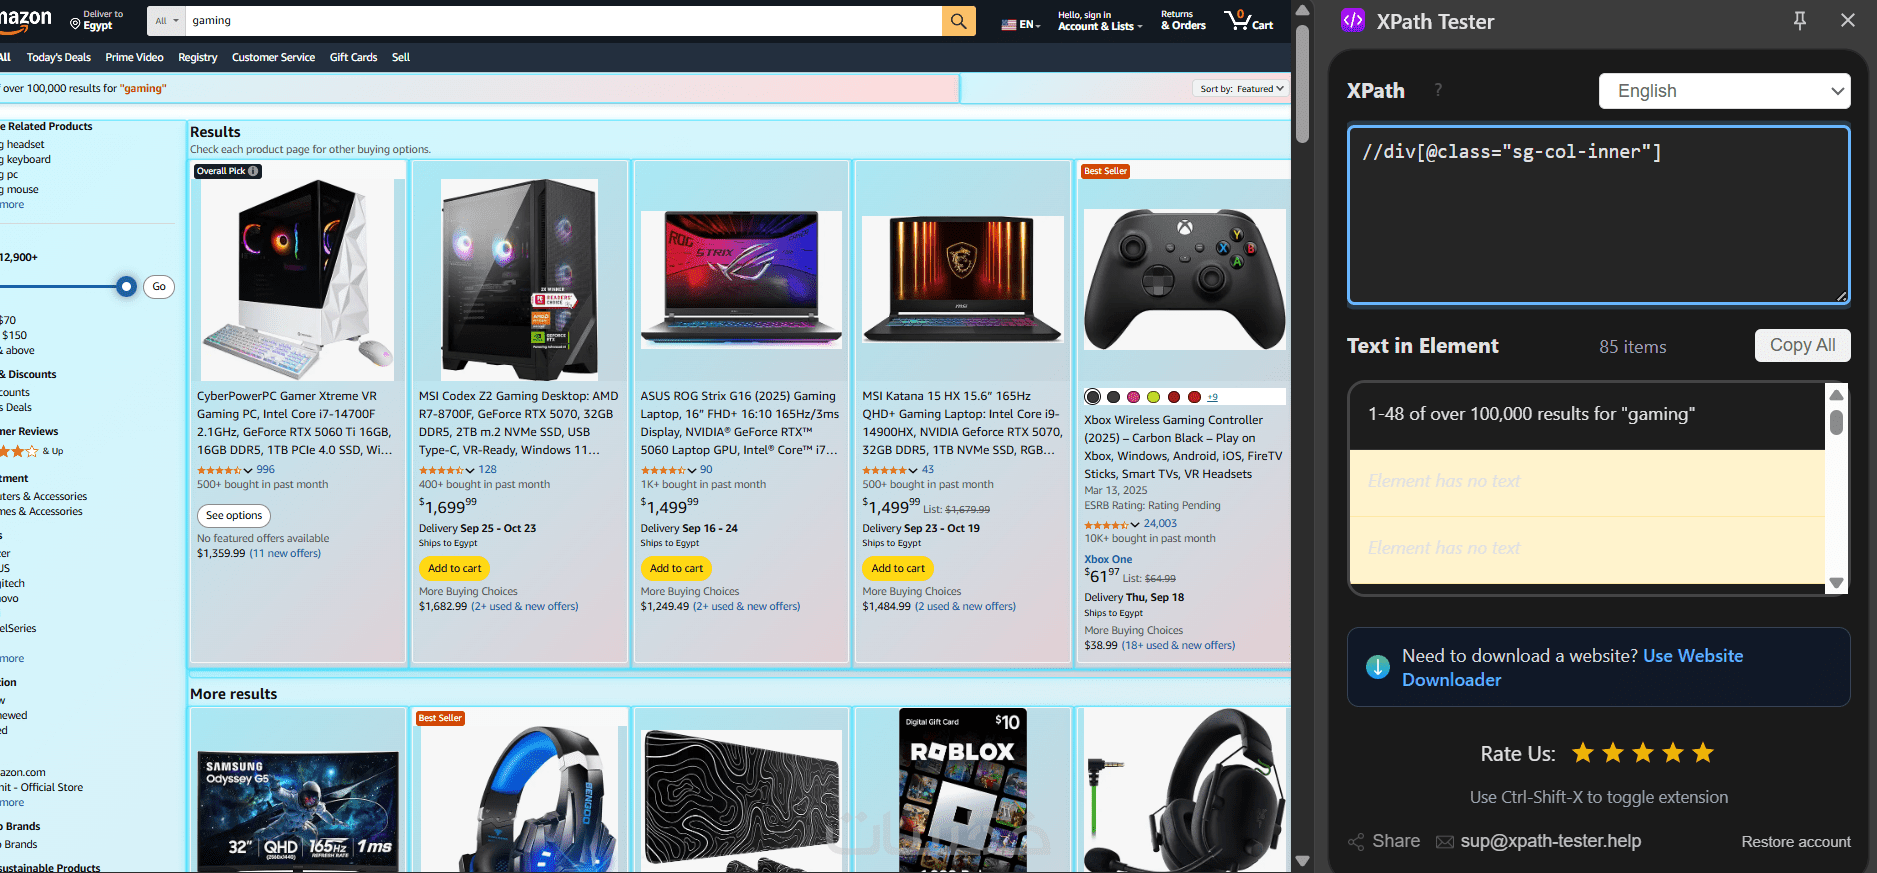
Task: Show +9 more controller colors
Action: click(x=1212, y=397)
